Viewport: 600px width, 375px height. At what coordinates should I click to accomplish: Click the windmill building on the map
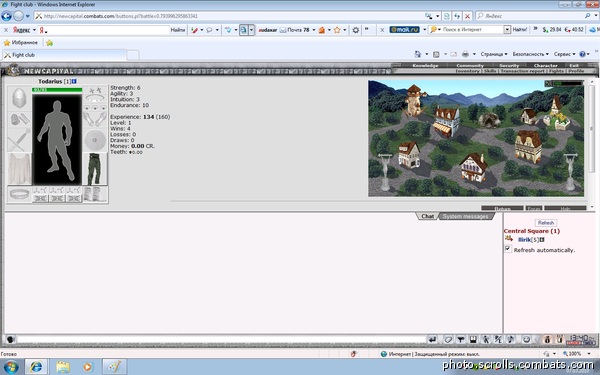[x=415, y=100]
